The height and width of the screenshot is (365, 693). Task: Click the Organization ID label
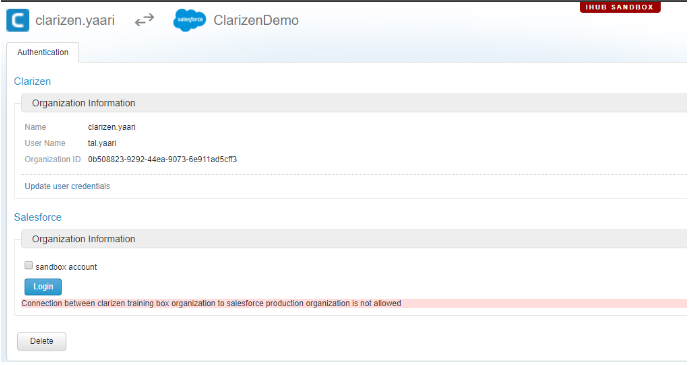pos(53,159)
